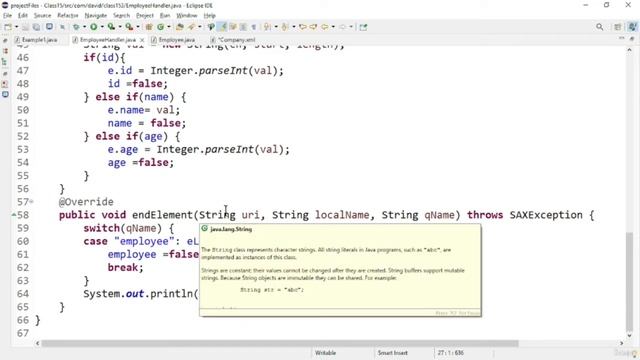Run the program with green Run icon
Image resolution: width=640 pixels, height=360 pixels.
point(93,27)
